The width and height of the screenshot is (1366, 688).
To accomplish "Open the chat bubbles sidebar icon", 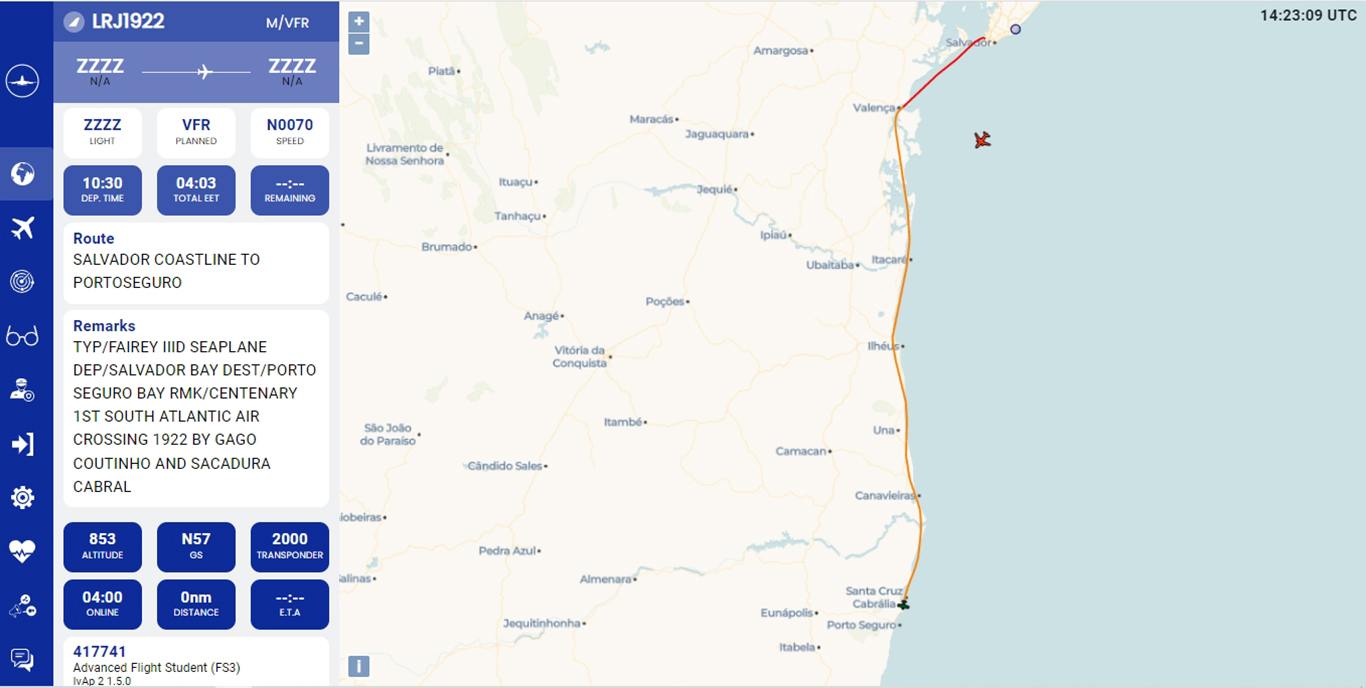I will click(x=22, y=659).
